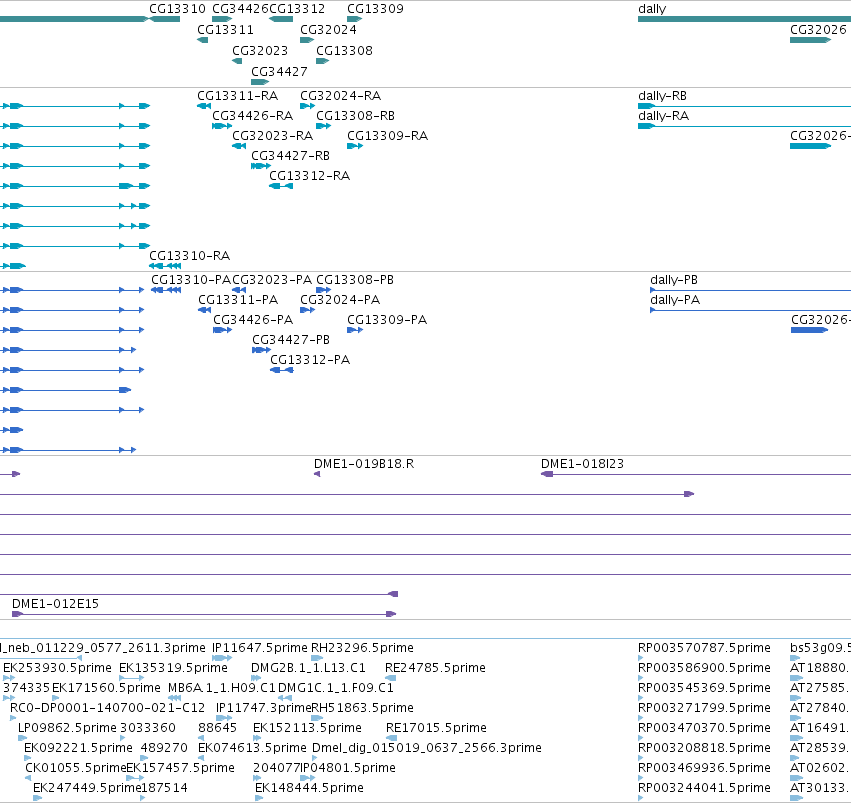The width and height of the screenshot is (851, 803).
Task: Open the CG13309-RA transcript label
Action: (x=388, y=136)
